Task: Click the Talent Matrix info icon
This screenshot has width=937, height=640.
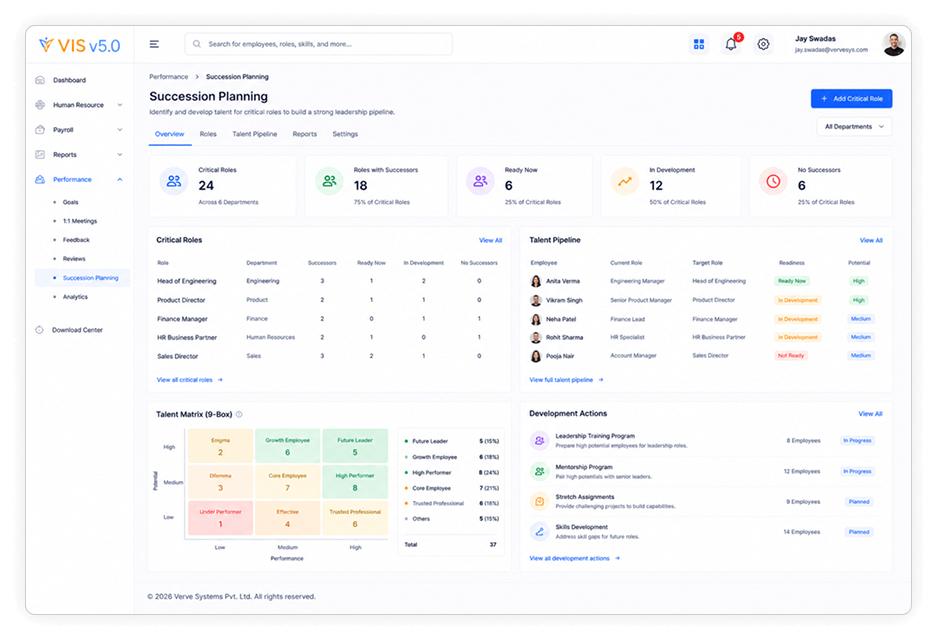Action: coord(239,414)
